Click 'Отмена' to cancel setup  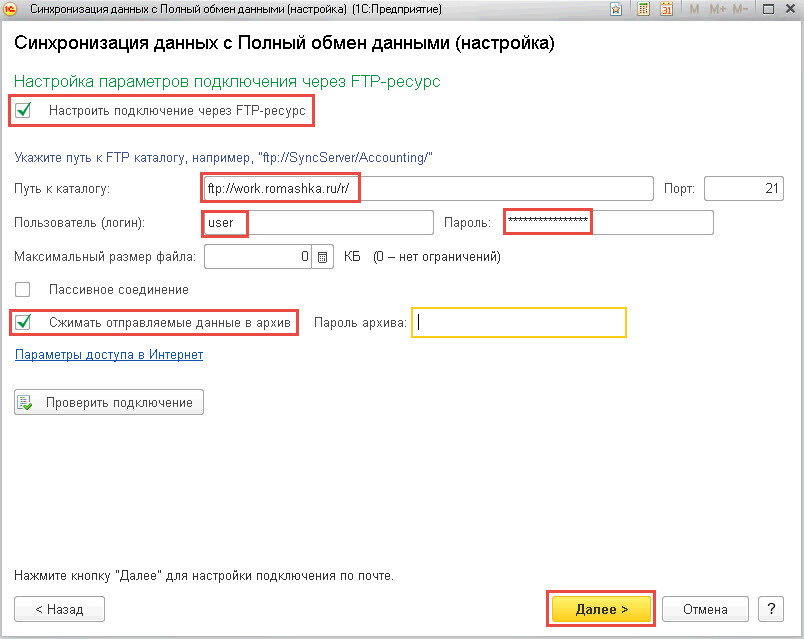(x=706, y=609)
